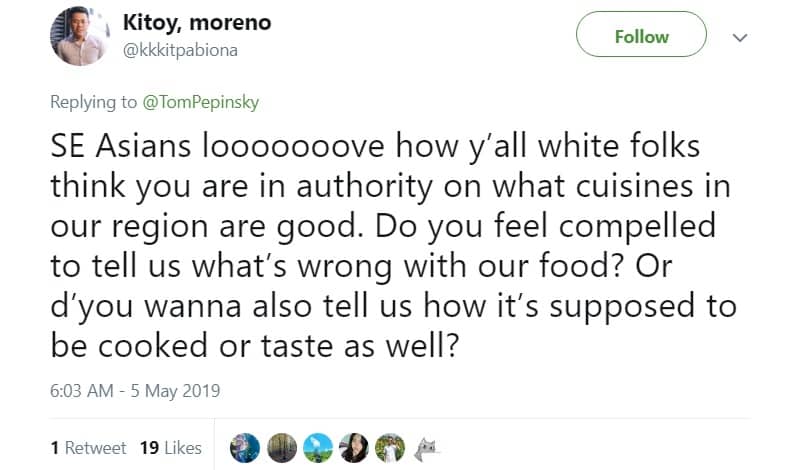The image size is (800, 470).
Task: Open the Kitoy, moreno display name
Action: pyautogui.click(x=197, y=23)
